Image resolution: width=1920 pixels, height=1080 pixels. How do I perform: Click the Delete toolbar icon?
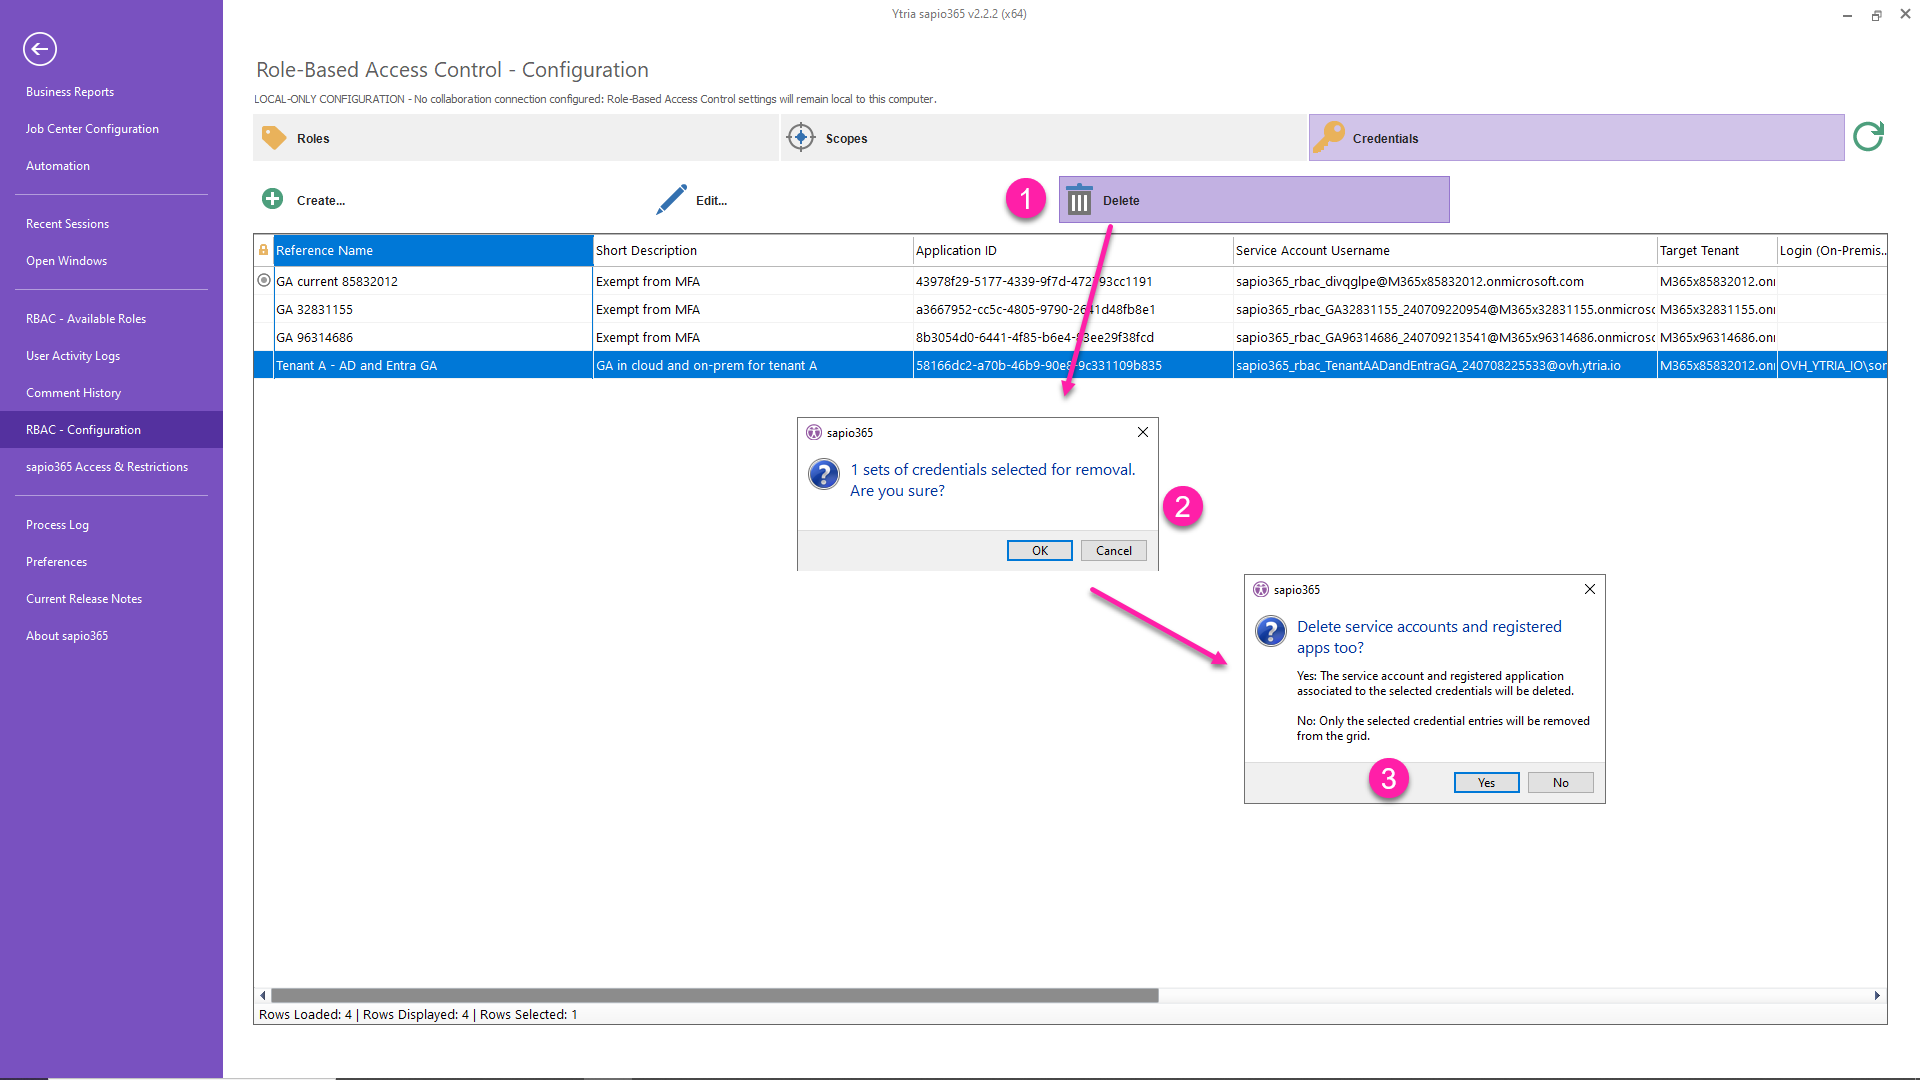(1079, 199)
